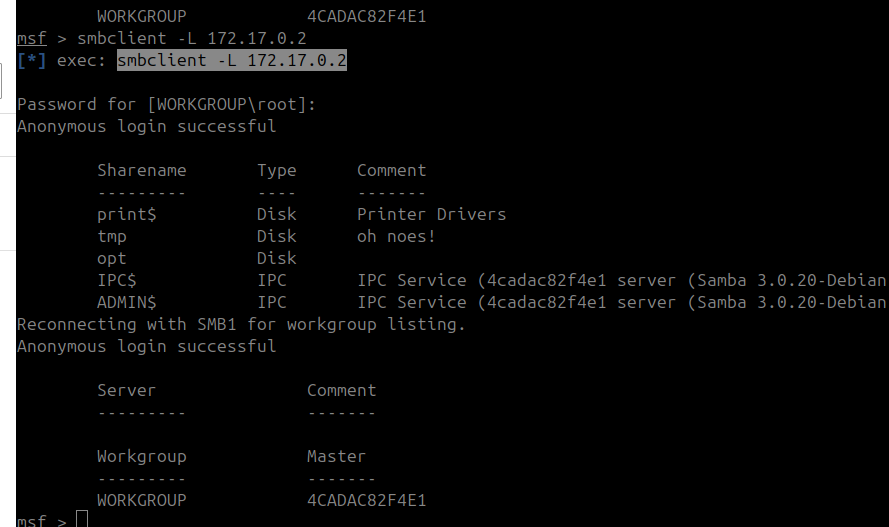Click the Password for [WORKGROUP\root] line
Viewport: 889px width, 527px height.
[x=166, y=104]
